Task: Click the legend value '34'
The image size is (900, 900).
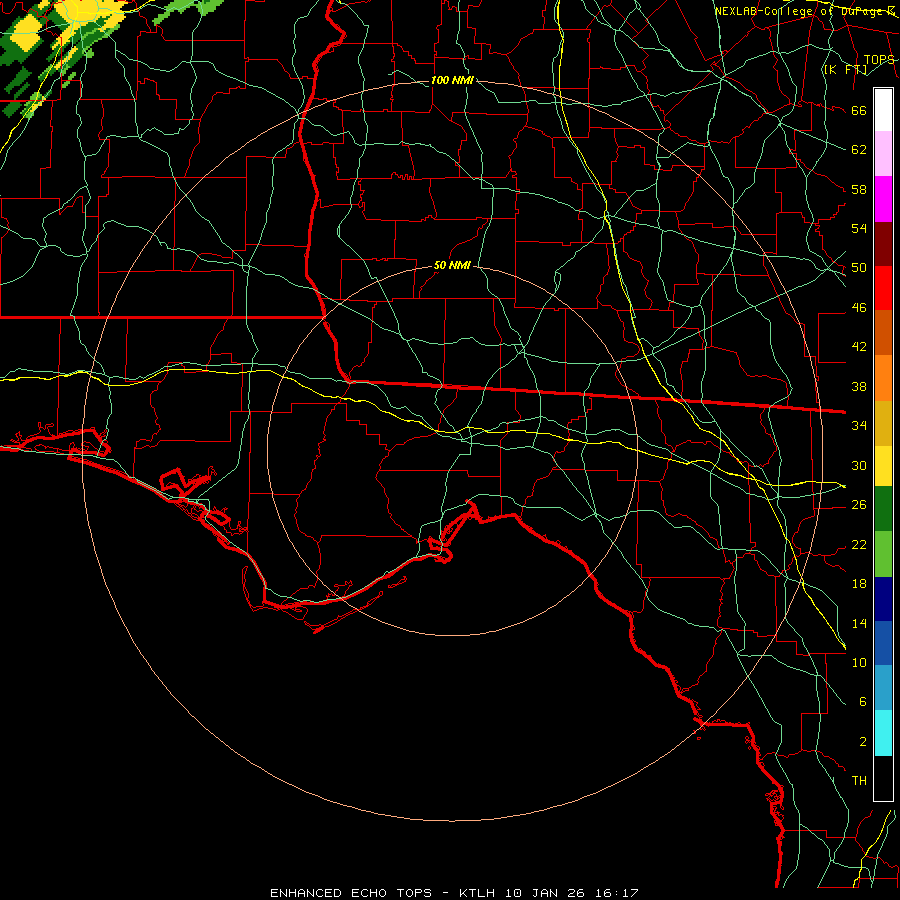Action: [x=859, y=426]
